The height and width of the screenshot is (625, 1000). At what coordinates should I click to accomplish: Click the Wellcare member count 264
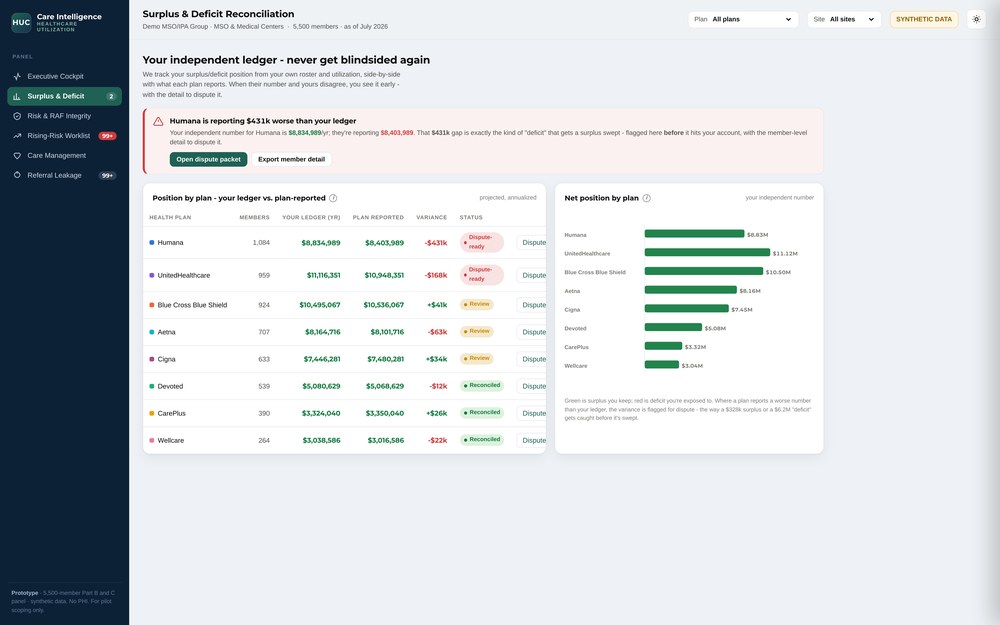tap(264, 441)
